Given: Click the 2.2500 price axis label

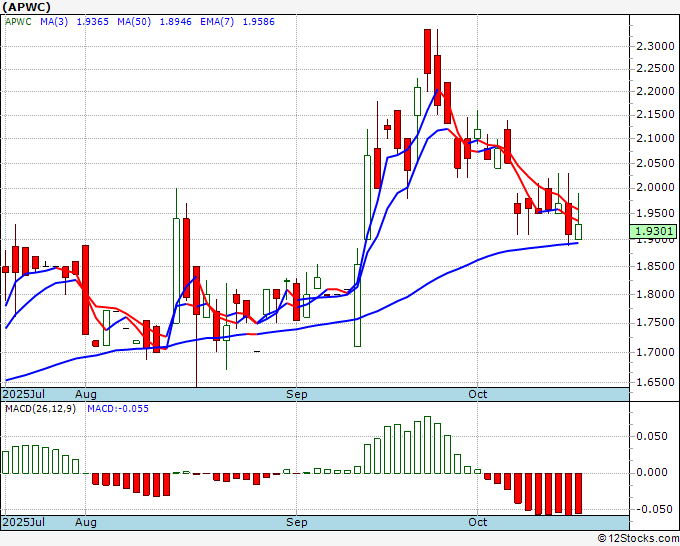Looking at the screenshot, I should coord(655,69).
